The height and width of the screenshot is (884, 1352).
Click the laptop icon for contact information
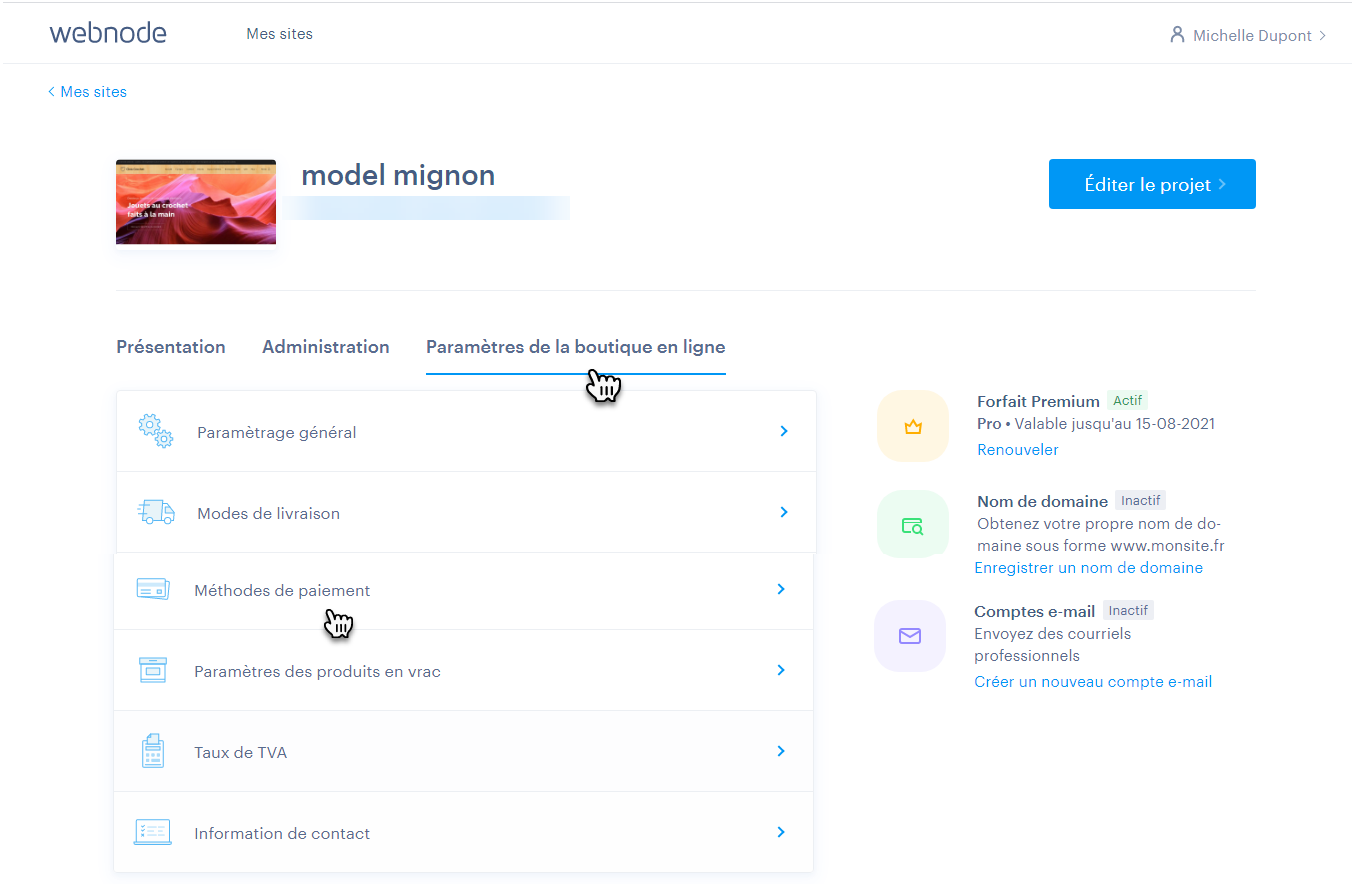(152, 832)
